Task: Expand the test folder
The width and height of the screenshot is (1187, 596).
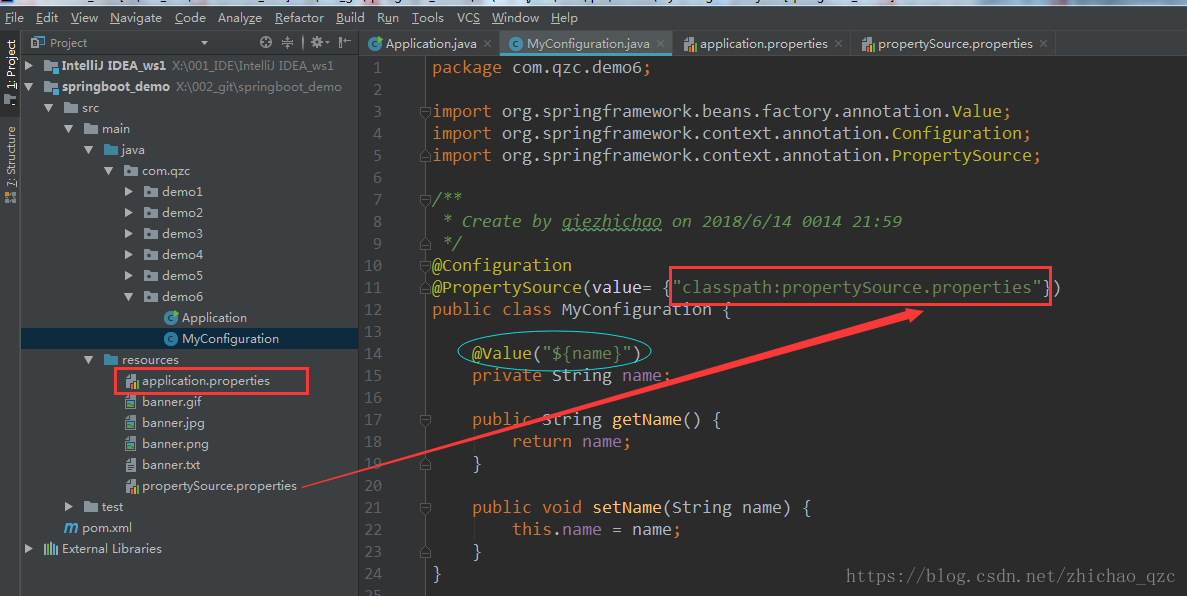Action: [69, 507]
